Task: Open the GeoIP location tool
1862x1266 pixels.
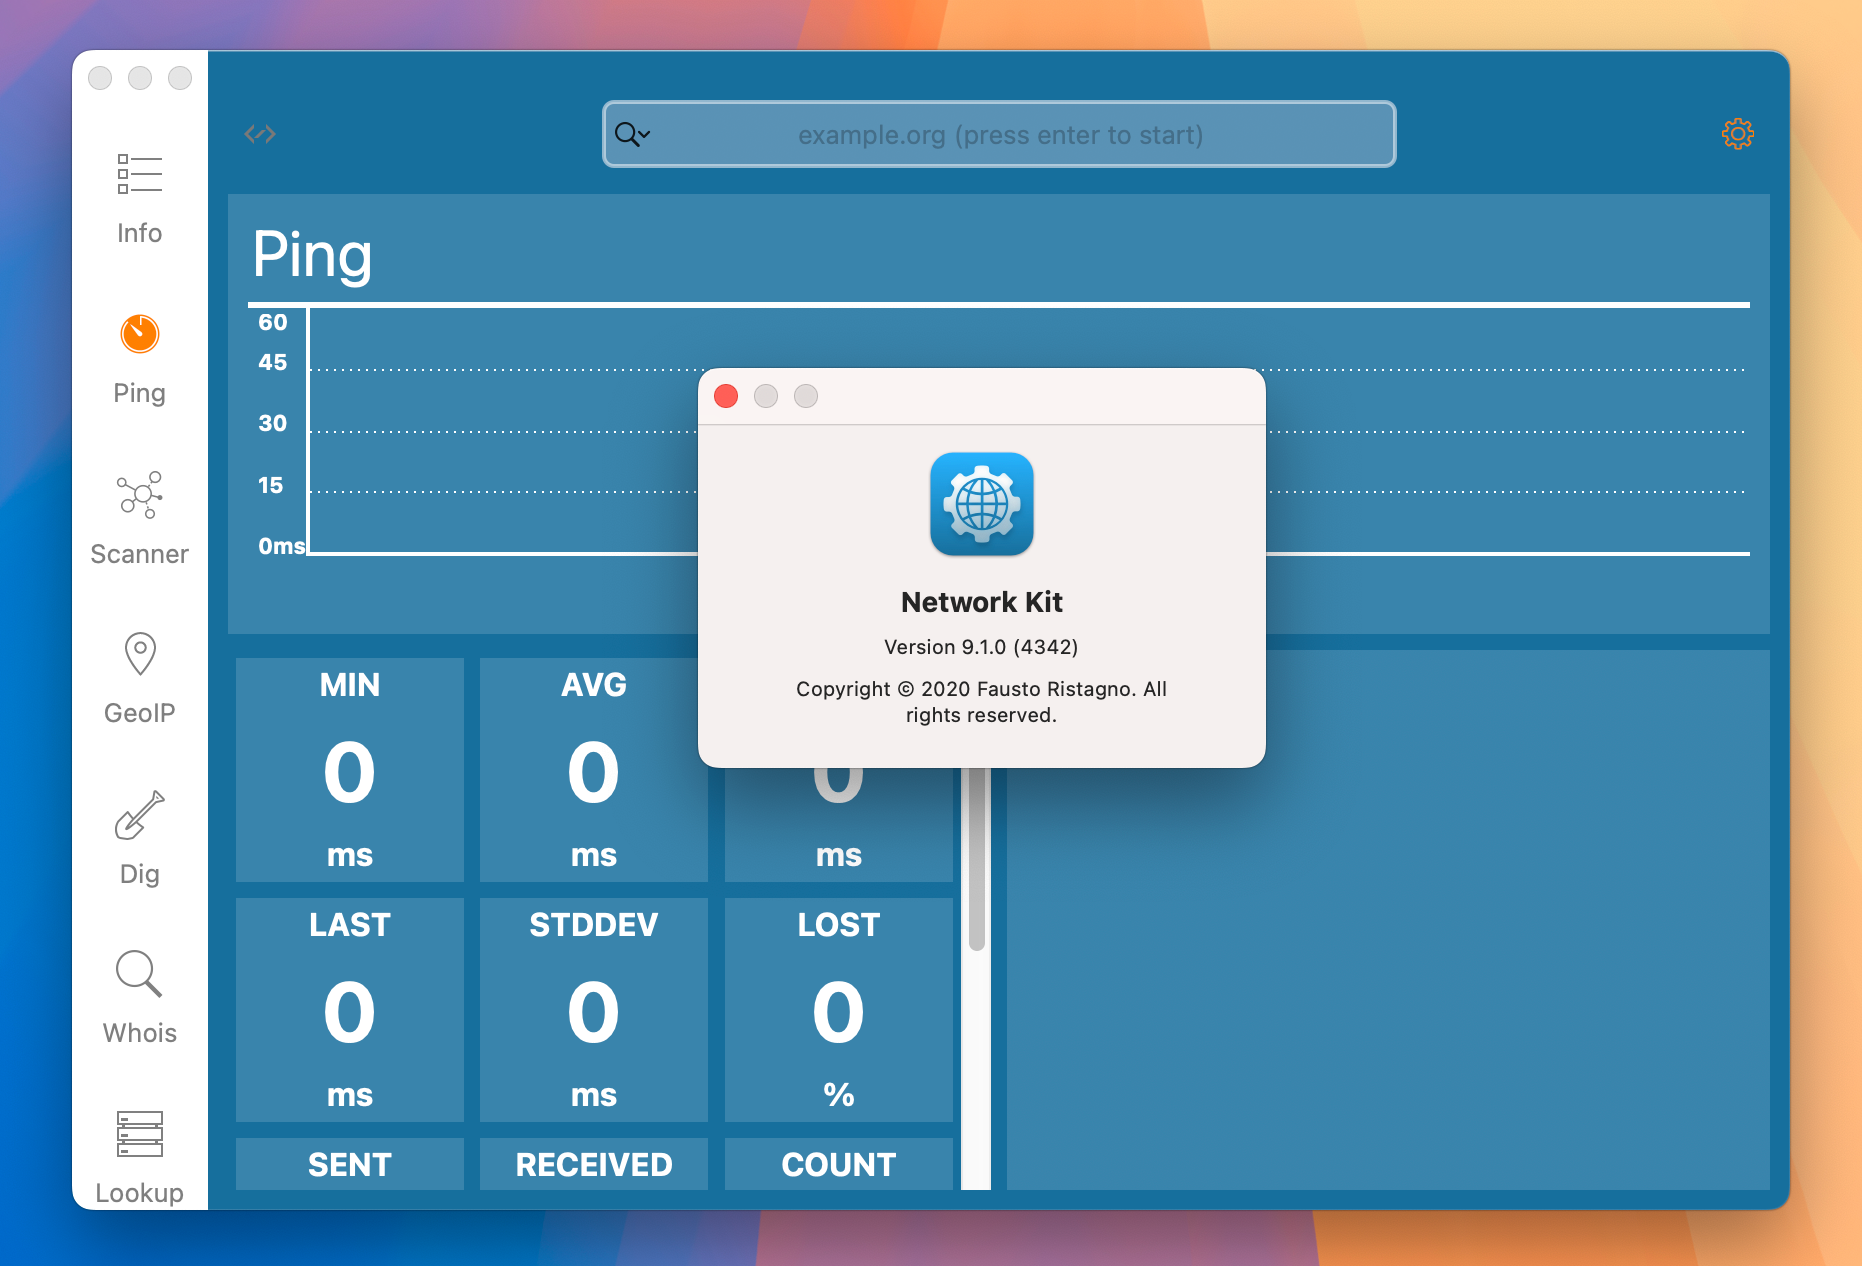Action: [139, 680]
